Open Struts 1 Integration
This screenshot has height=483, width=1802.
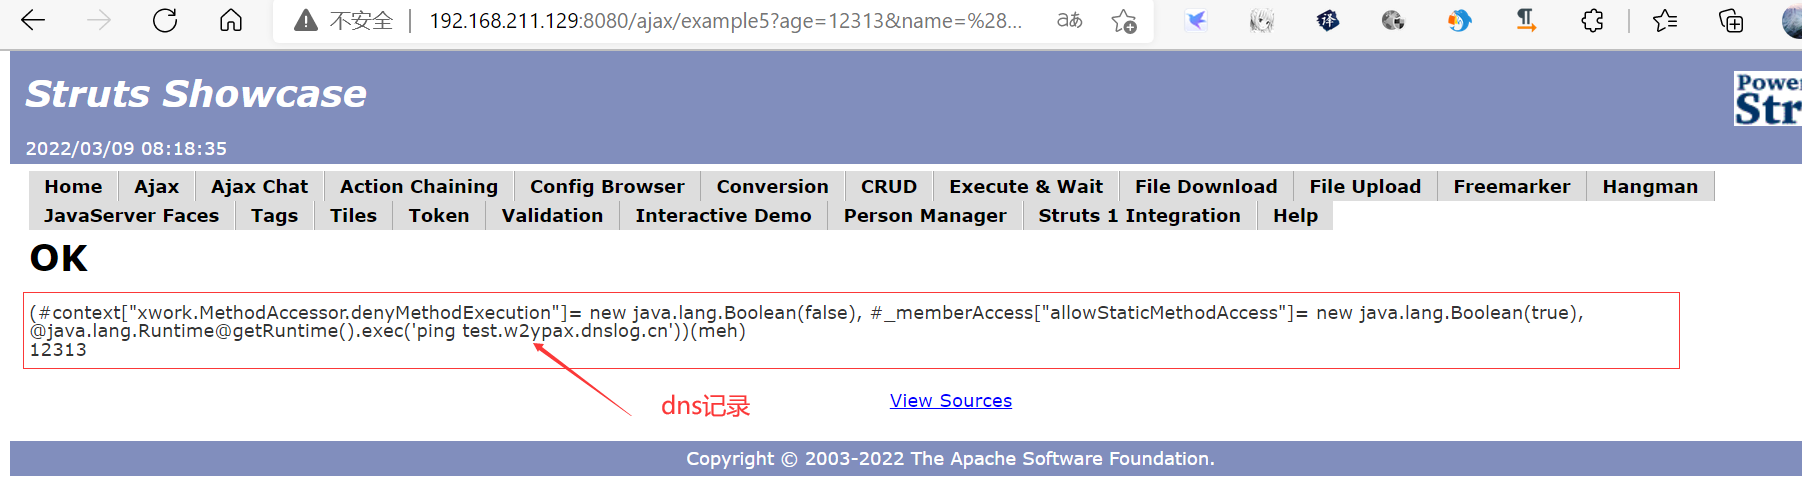1139,215
